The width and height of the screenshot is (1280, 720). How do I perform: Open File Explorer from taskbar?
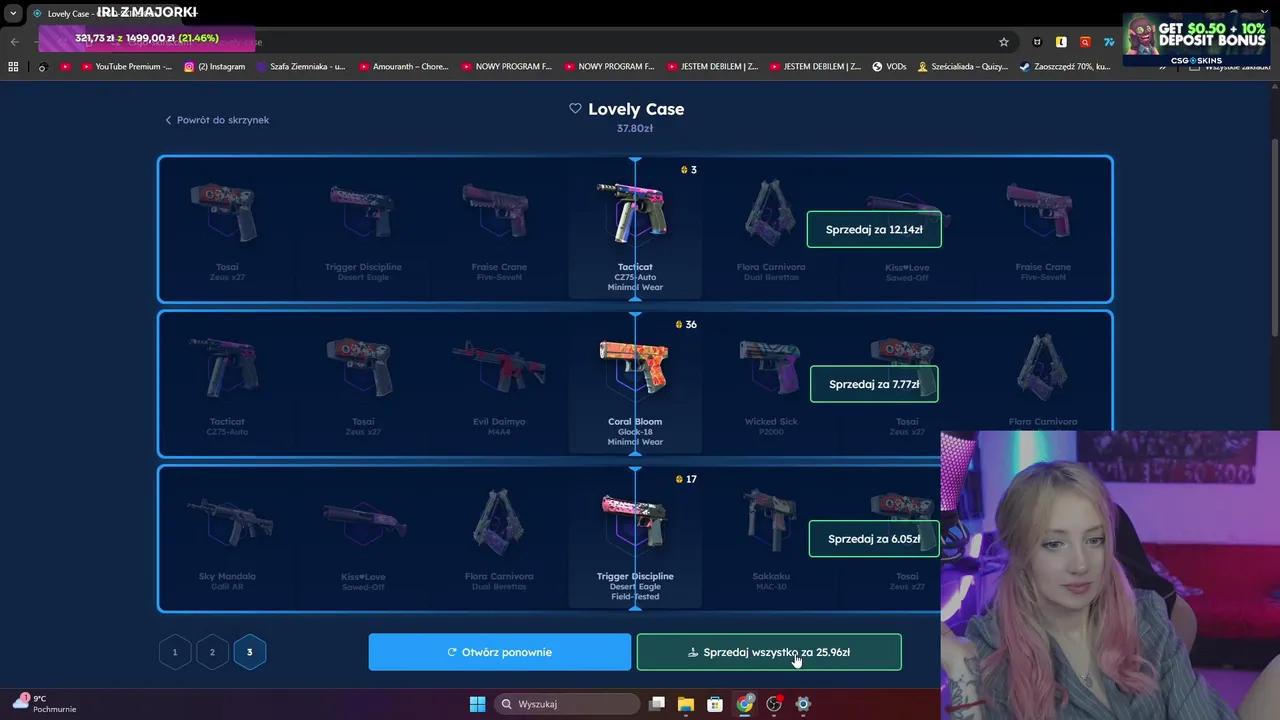[x=686, y=704]
